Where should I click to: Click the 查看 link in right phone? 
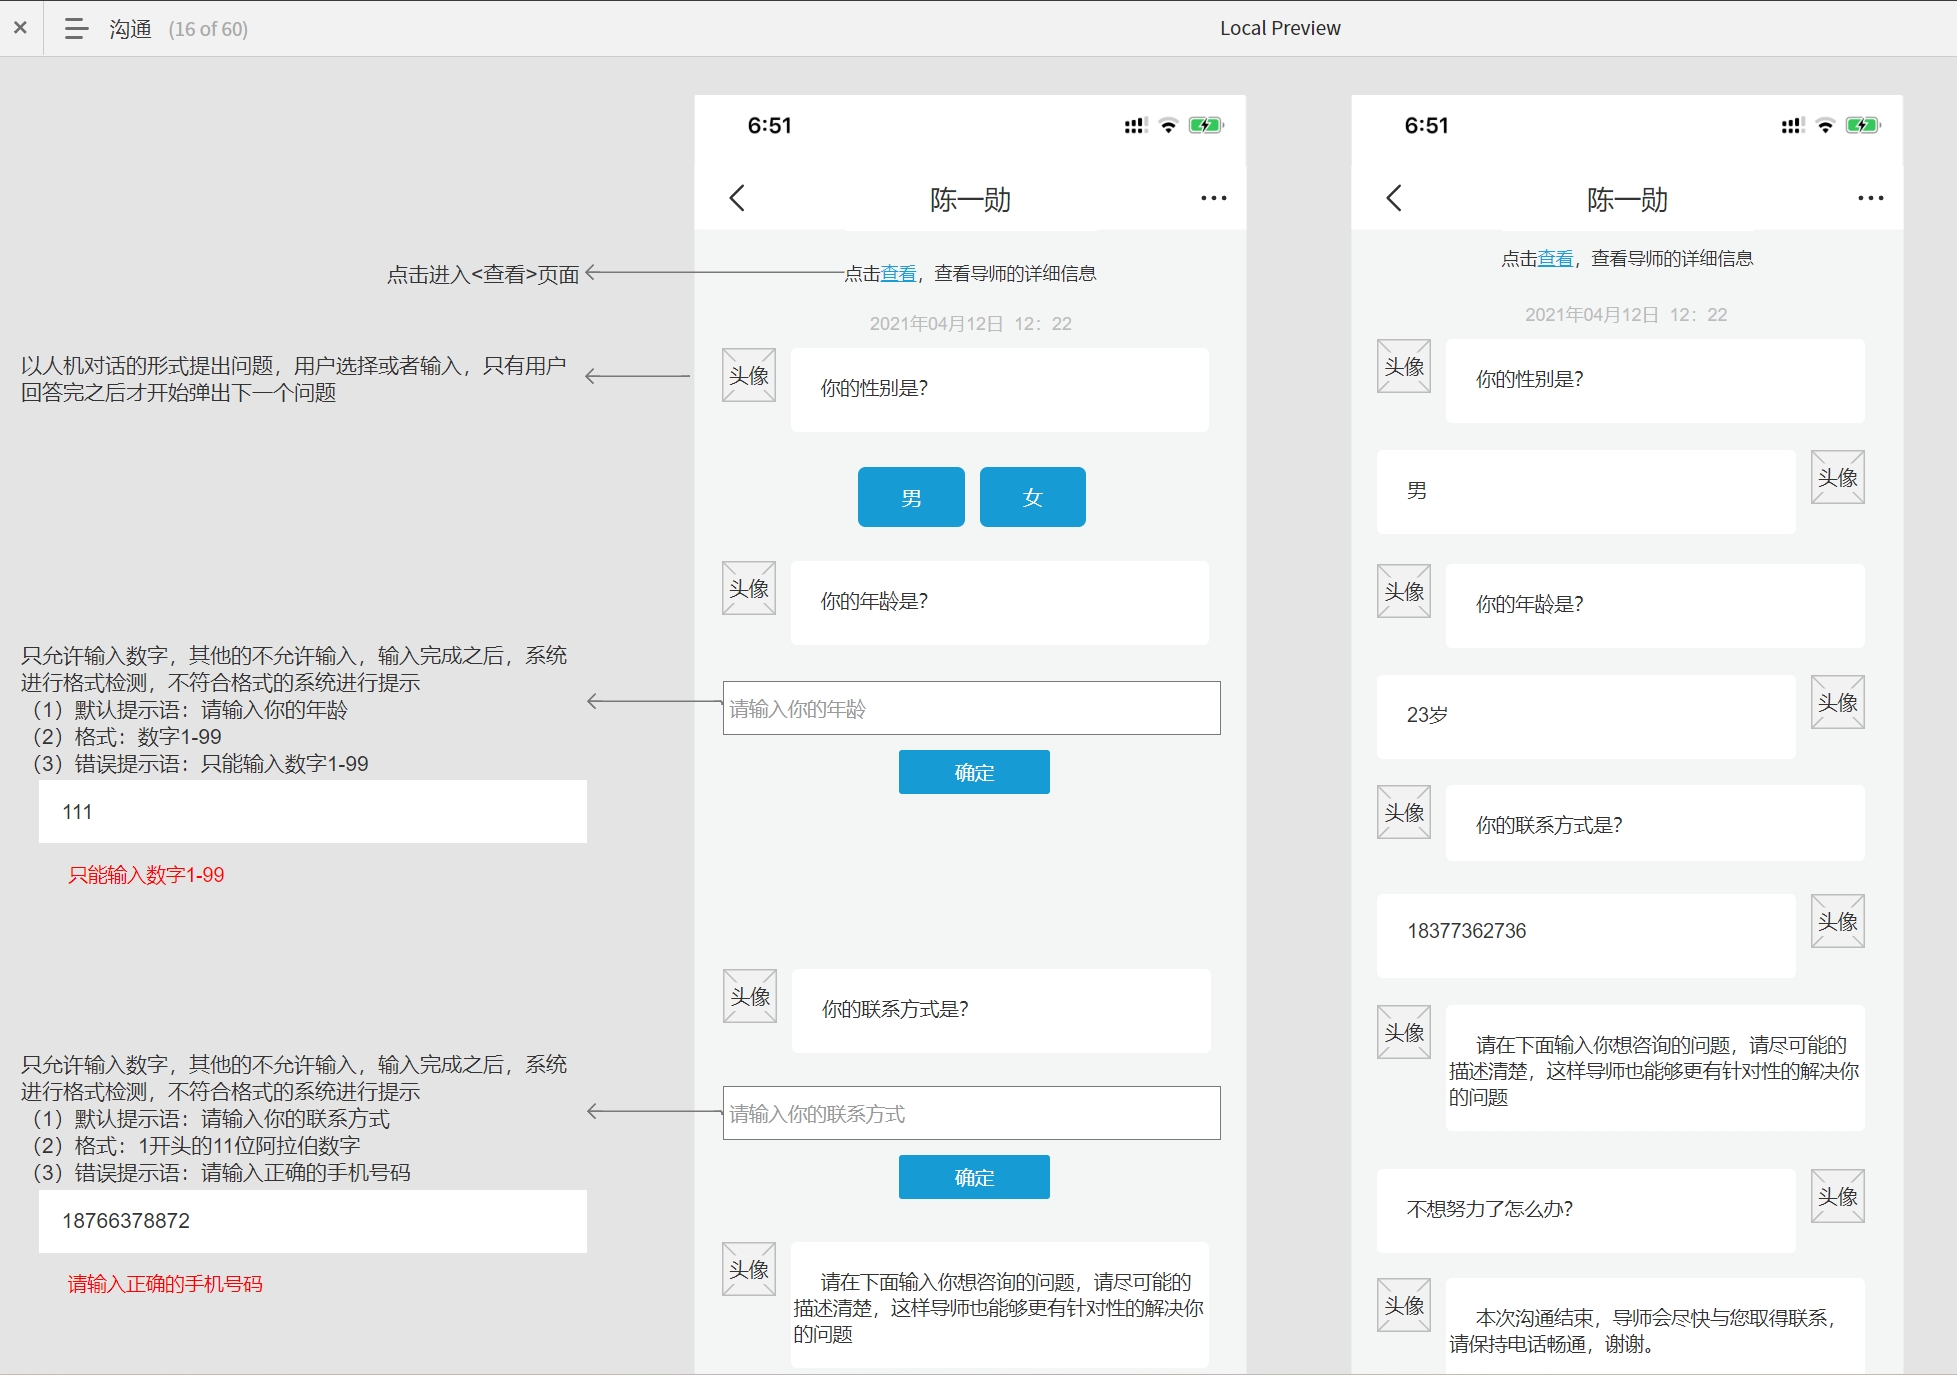tap(1555, 258)
